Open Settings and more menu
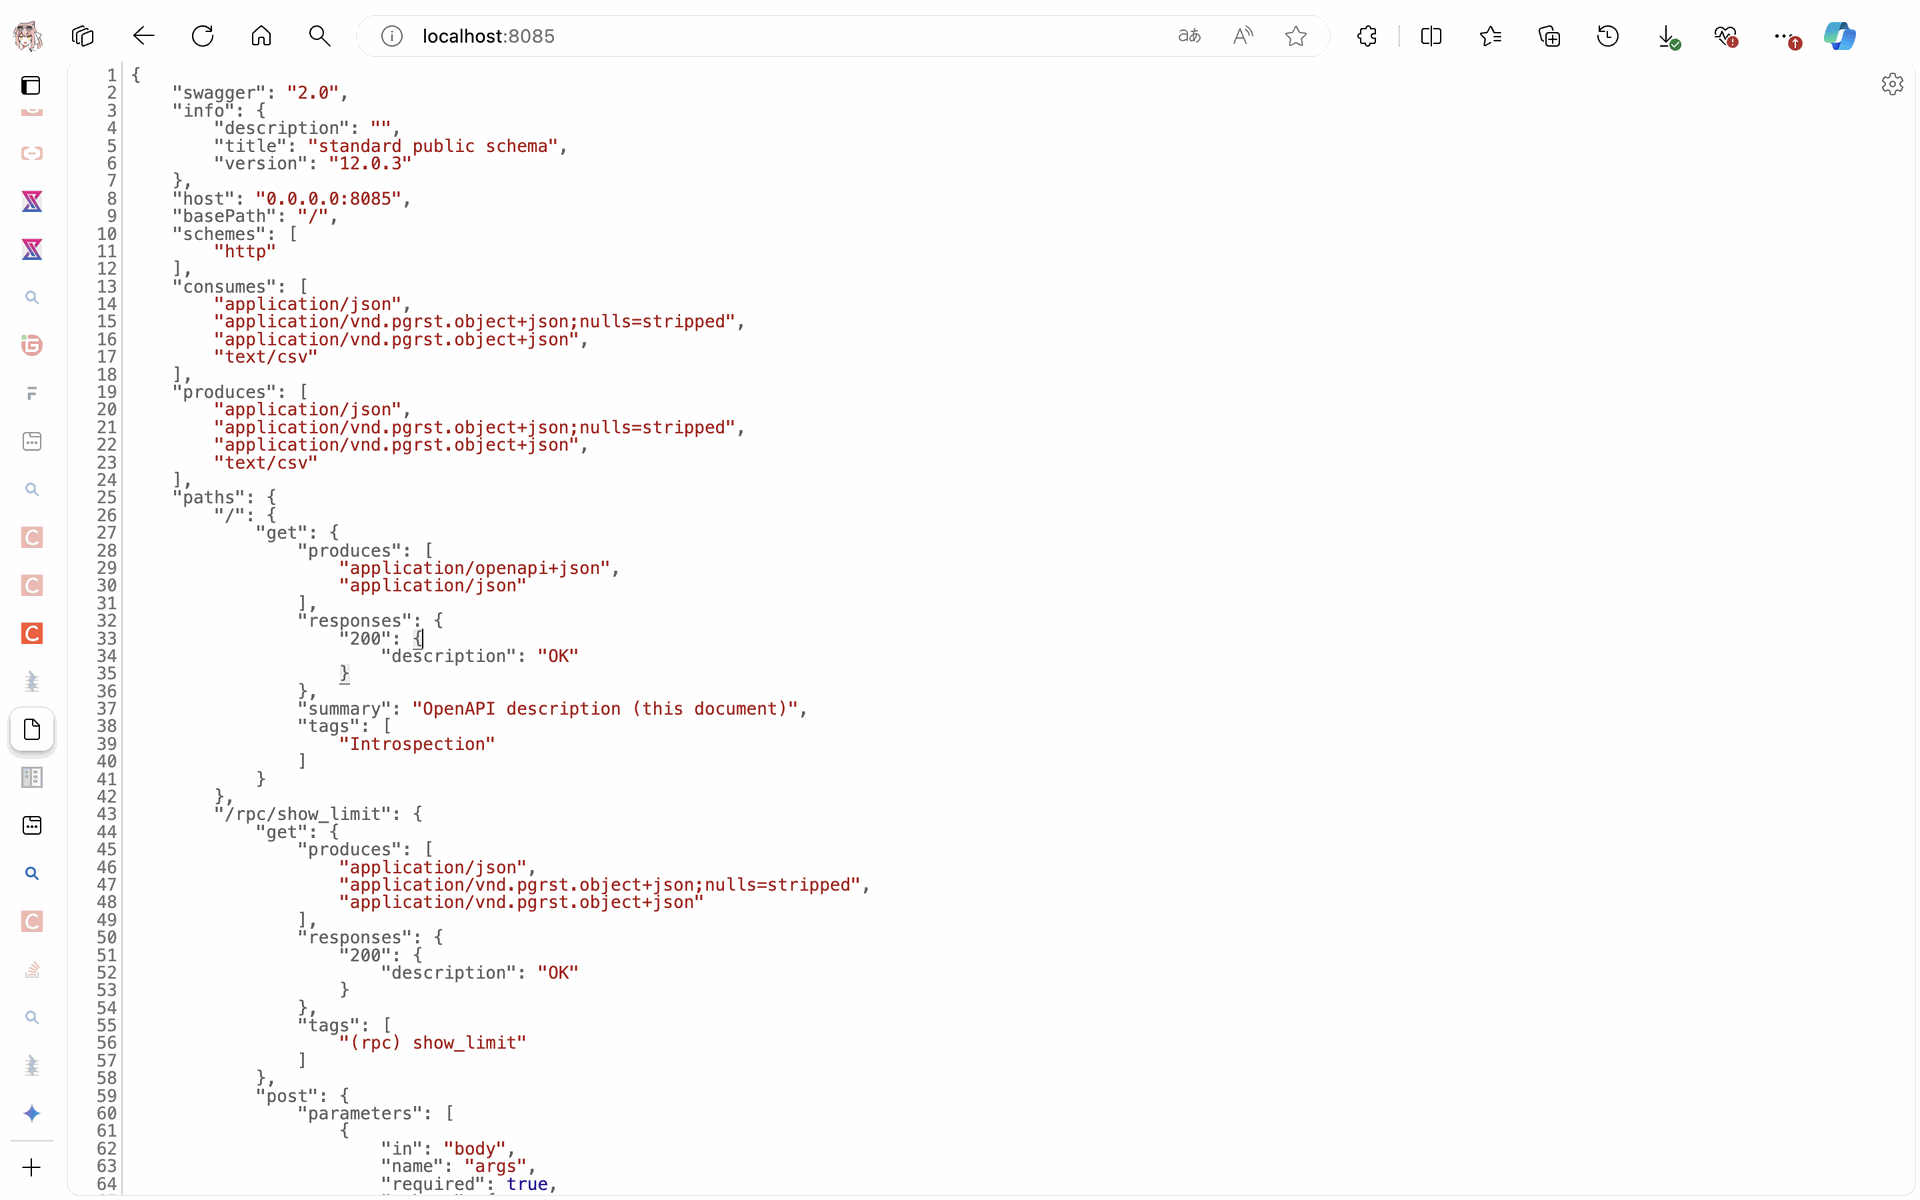 1785,37
